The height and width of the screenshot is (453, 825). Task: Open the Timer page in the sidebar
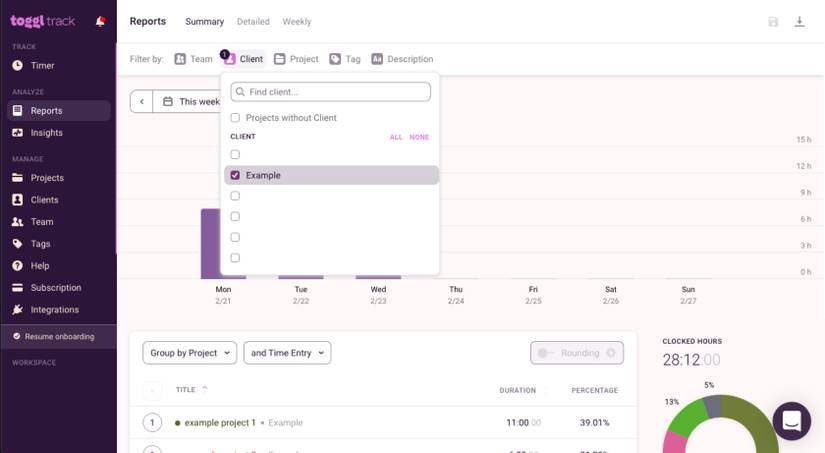(42, 66)
